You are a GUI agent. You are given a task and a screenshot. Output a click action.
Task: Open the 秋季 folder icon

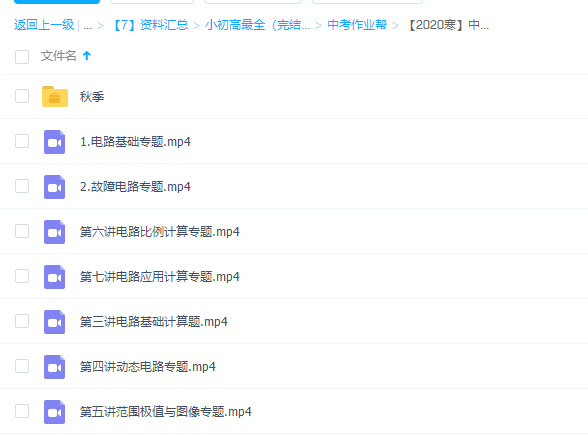point(55,96)
